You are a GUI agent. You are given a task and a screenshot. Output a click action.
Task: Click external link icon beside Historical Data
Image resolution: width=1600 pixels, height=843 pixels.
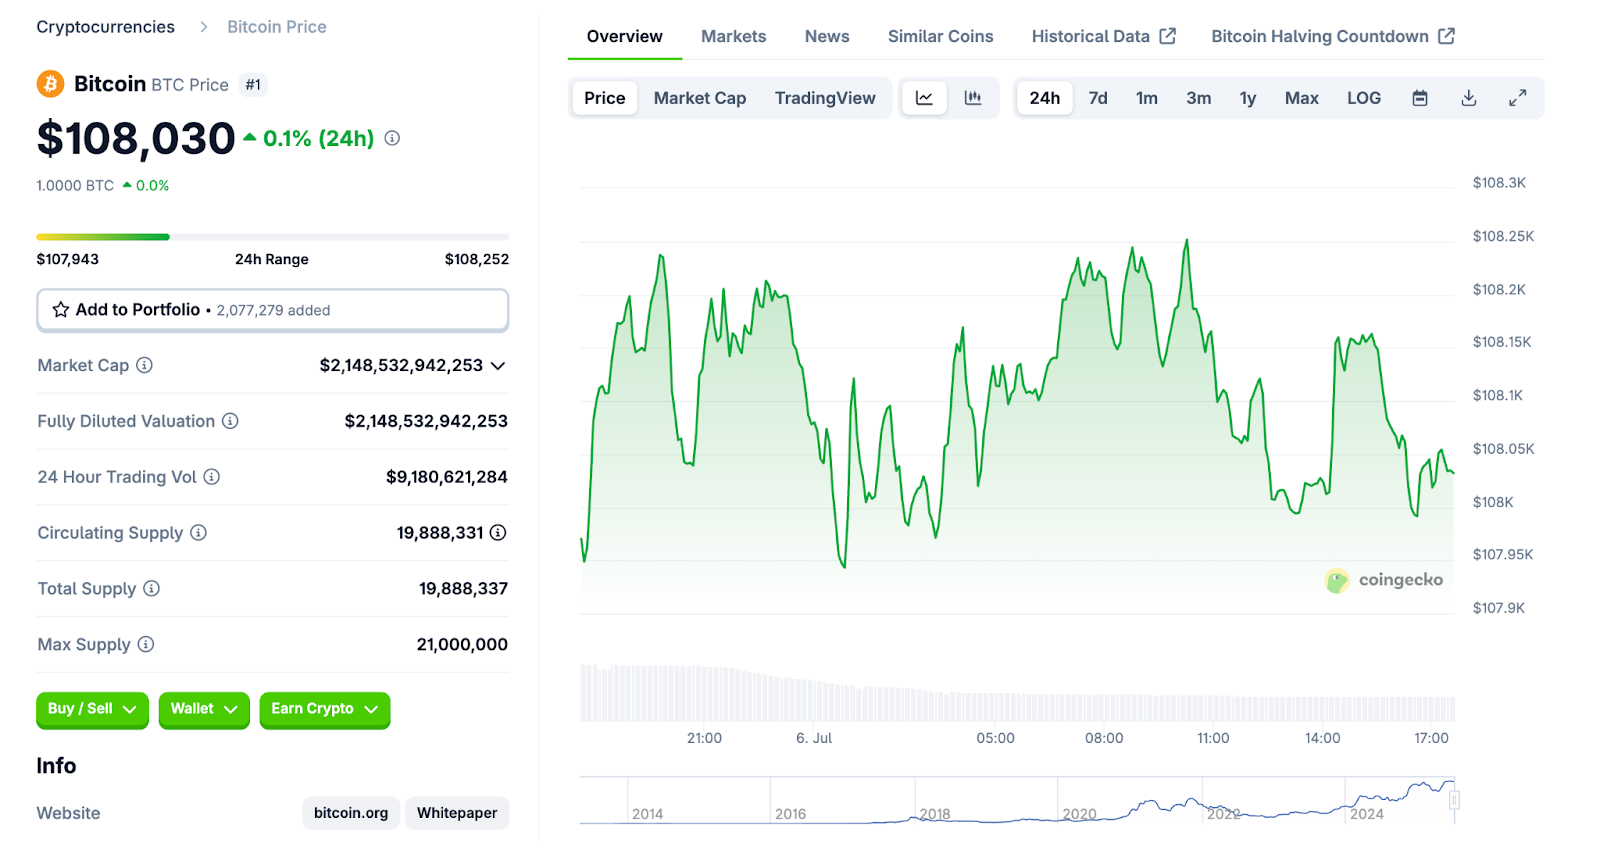(1167, 36)
